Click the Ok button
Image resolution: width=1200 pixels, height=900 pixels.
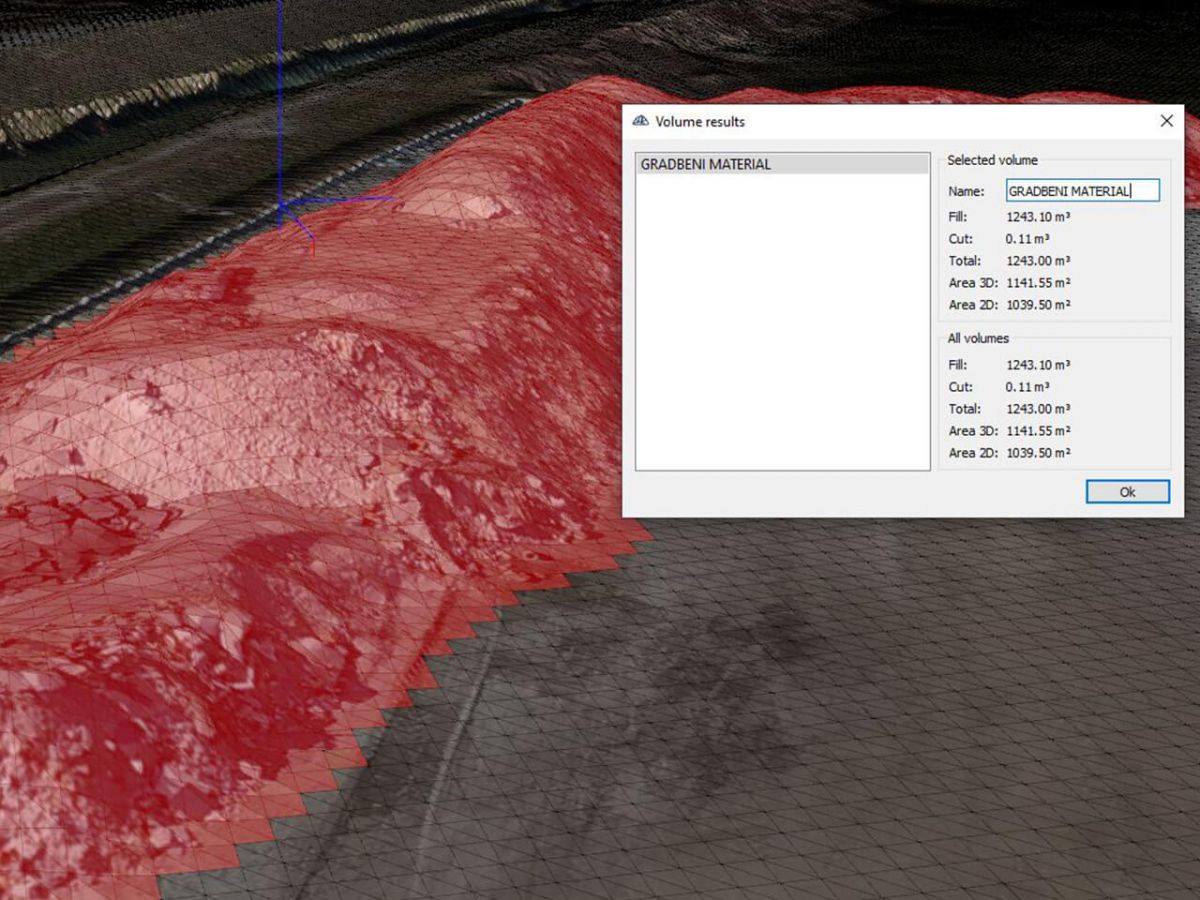[1127, 492]
